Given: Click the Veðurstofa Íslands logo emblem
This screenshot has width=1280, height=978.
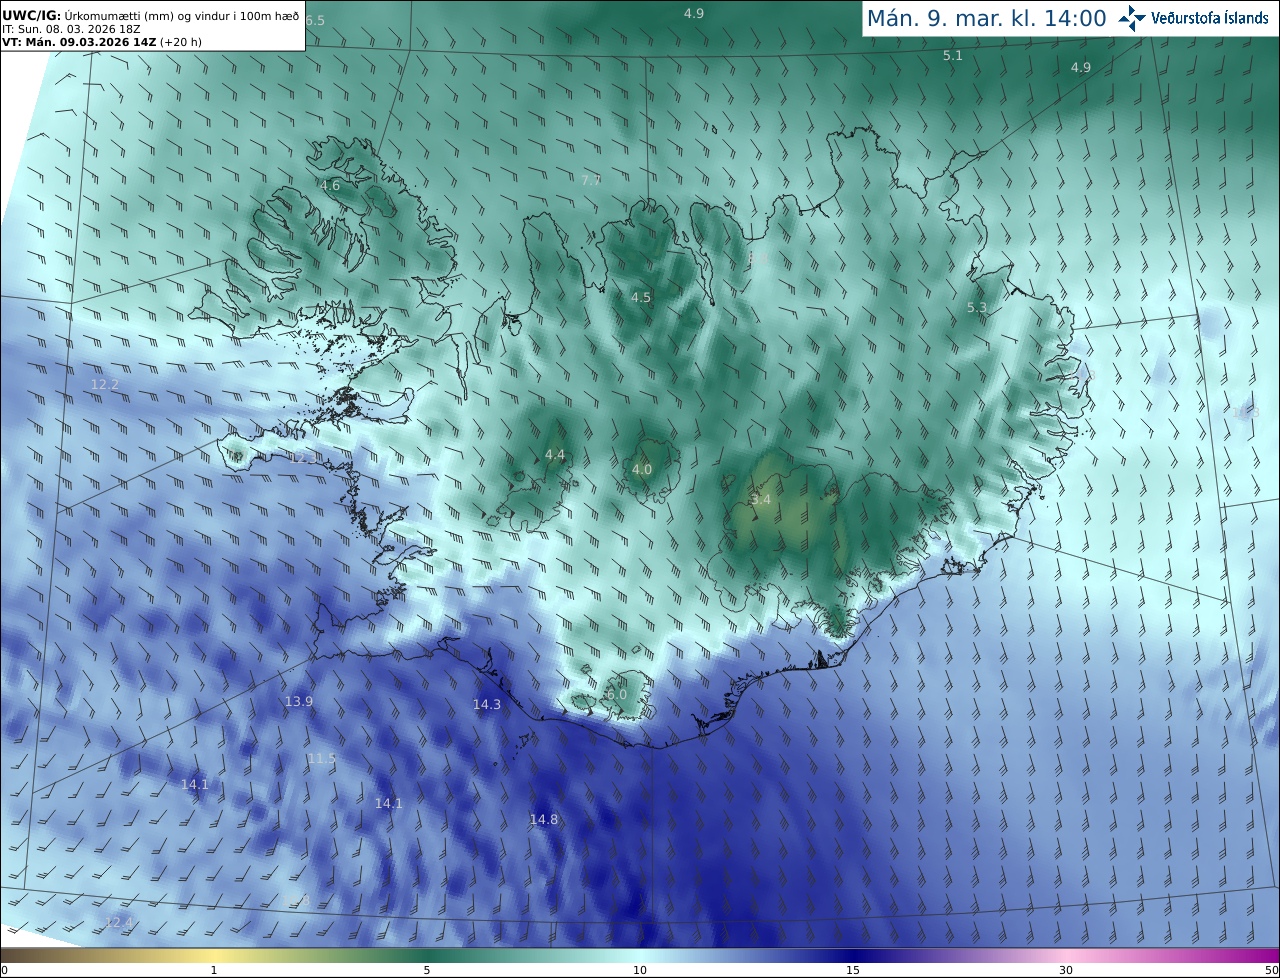Looking at the screenshot, I should coord(1132,18).
